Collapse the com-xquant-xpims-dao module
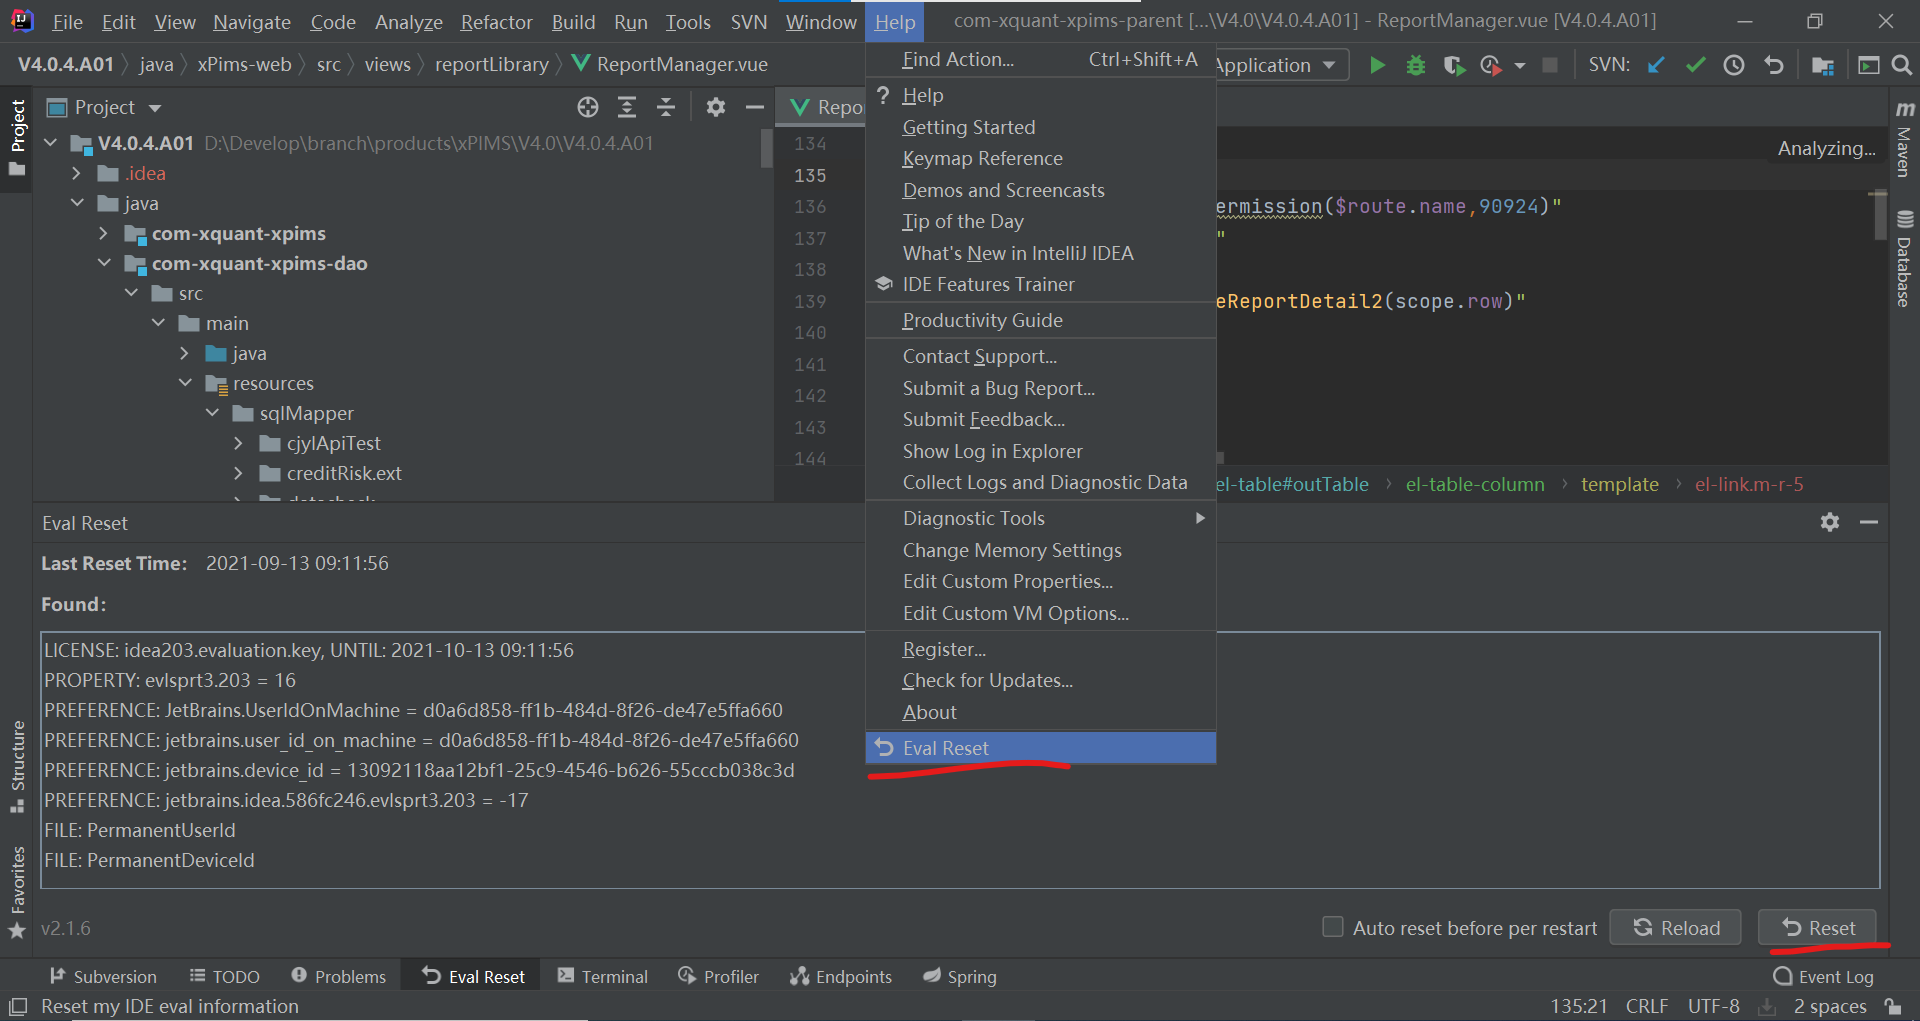The image size is (1920, 1021). (104, 263)
